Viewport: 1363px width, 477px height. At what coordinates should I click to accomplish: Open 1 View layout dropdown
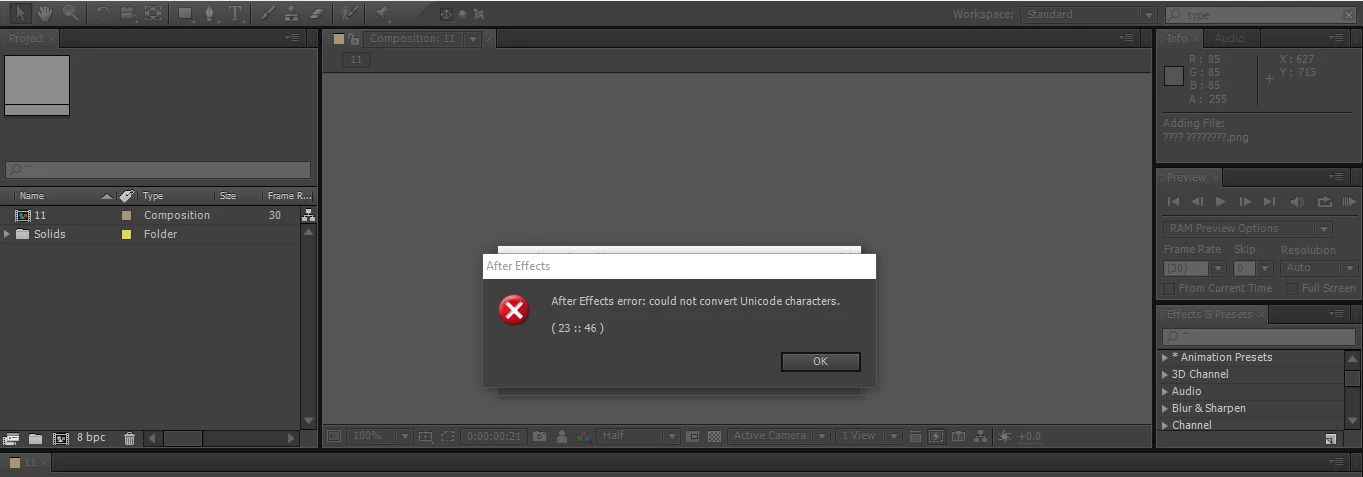869,436
